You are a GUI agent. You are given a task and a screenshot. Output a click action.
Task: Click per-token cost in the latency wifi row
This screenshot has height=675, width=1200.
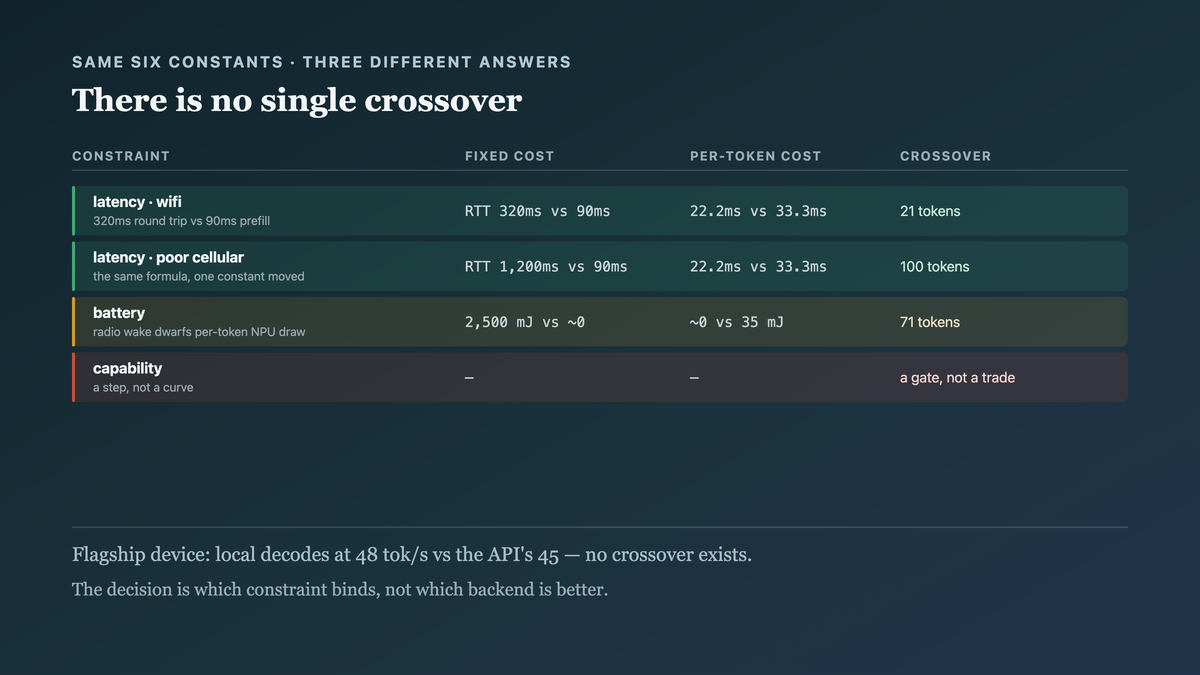[758, 211]
